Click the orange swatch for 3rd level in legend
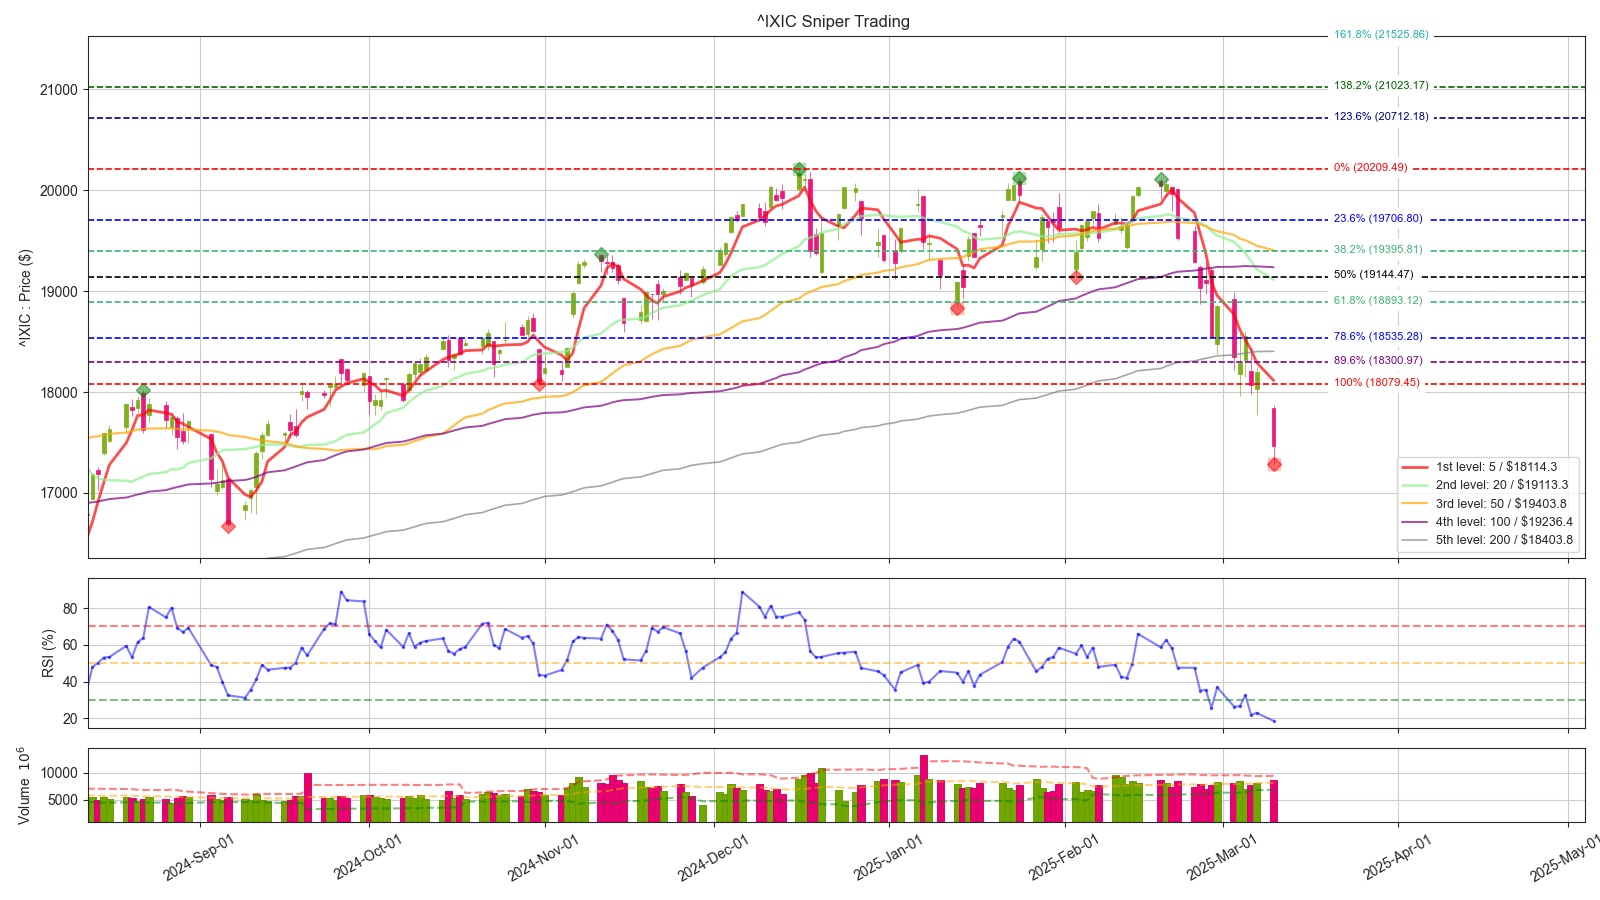1600x900 pixels. click(1416, 504)
